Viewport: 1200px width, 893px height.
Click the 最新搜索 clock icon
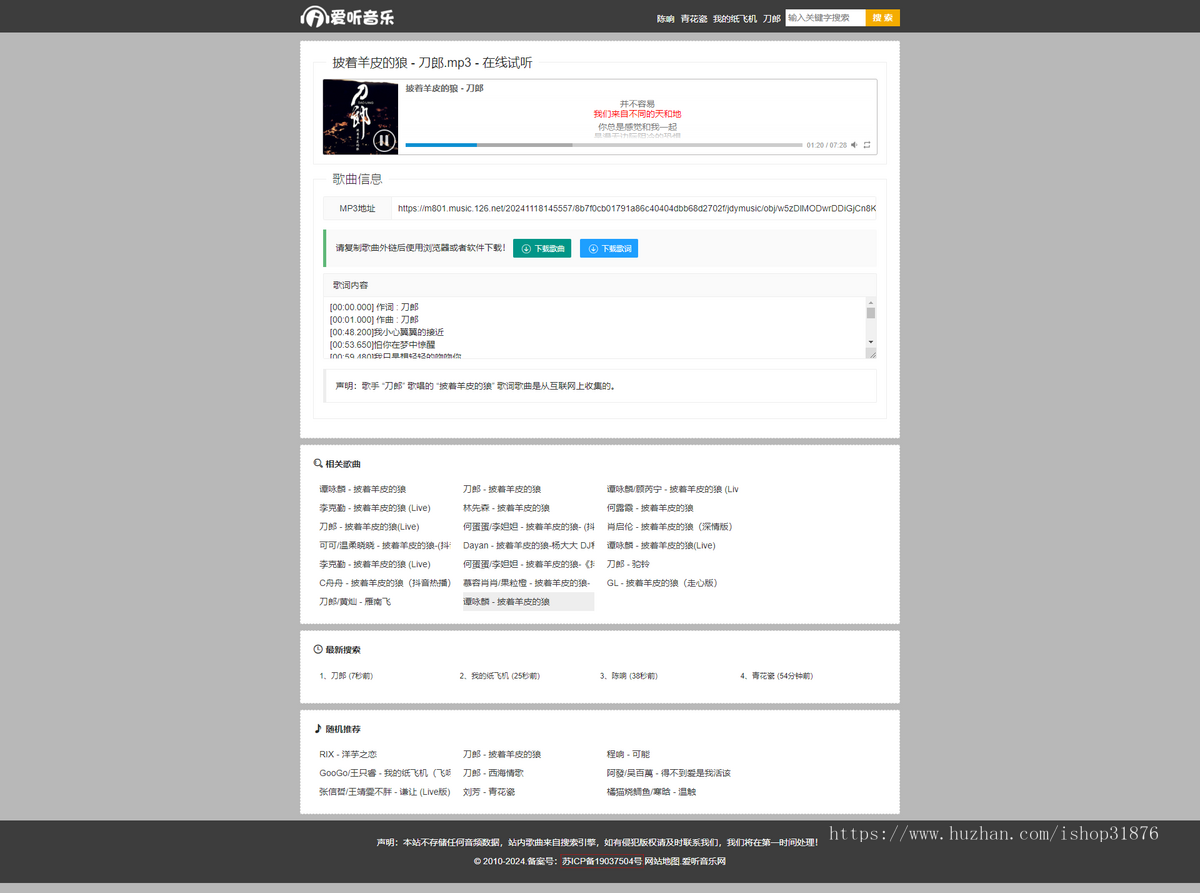318,649
